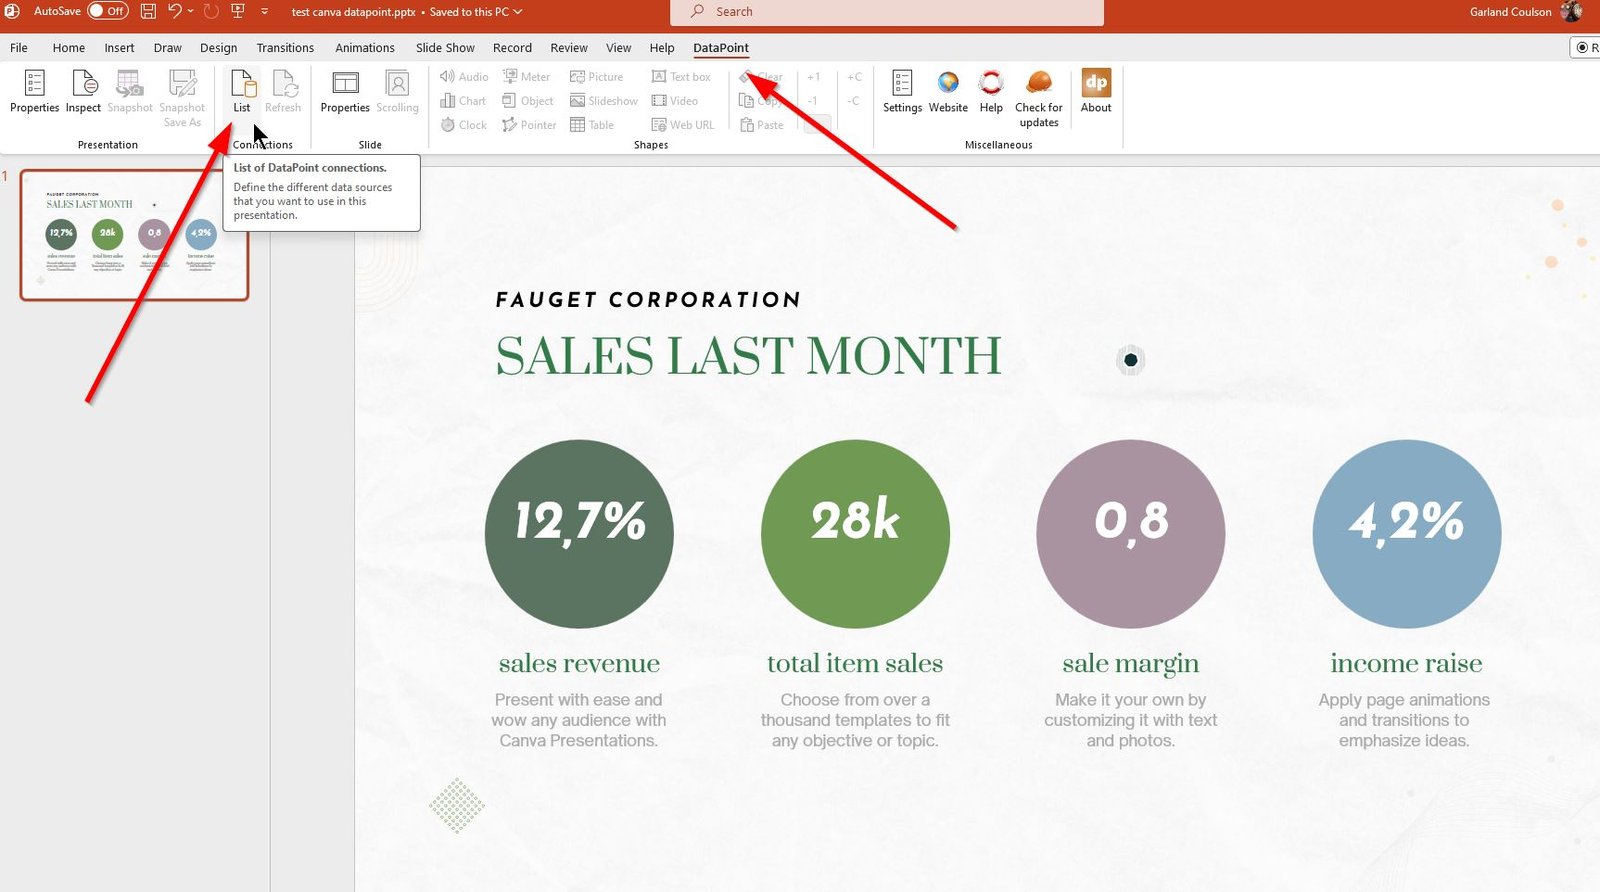Open the Slide Show tab

[445, 48]
